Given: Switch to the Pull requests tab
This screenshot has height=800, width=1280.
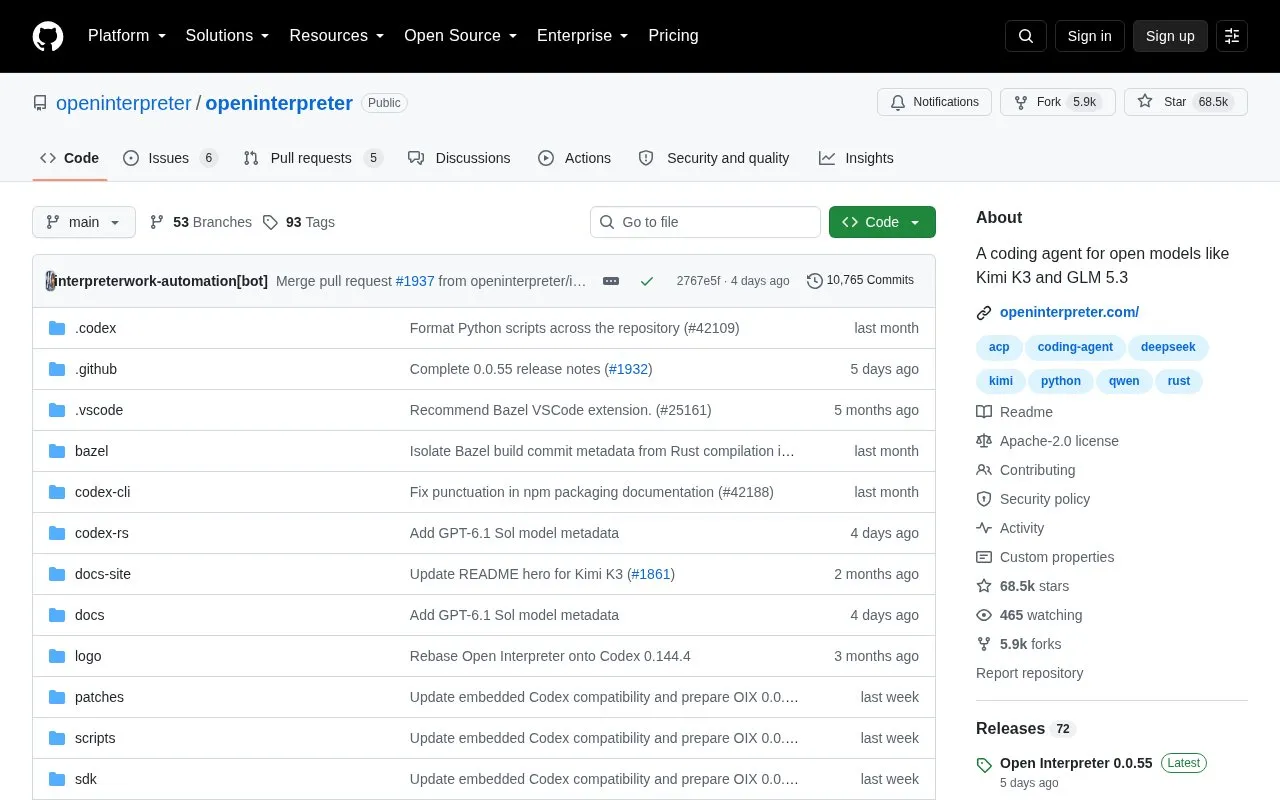Looking at the screenshot, I should 313,158.
